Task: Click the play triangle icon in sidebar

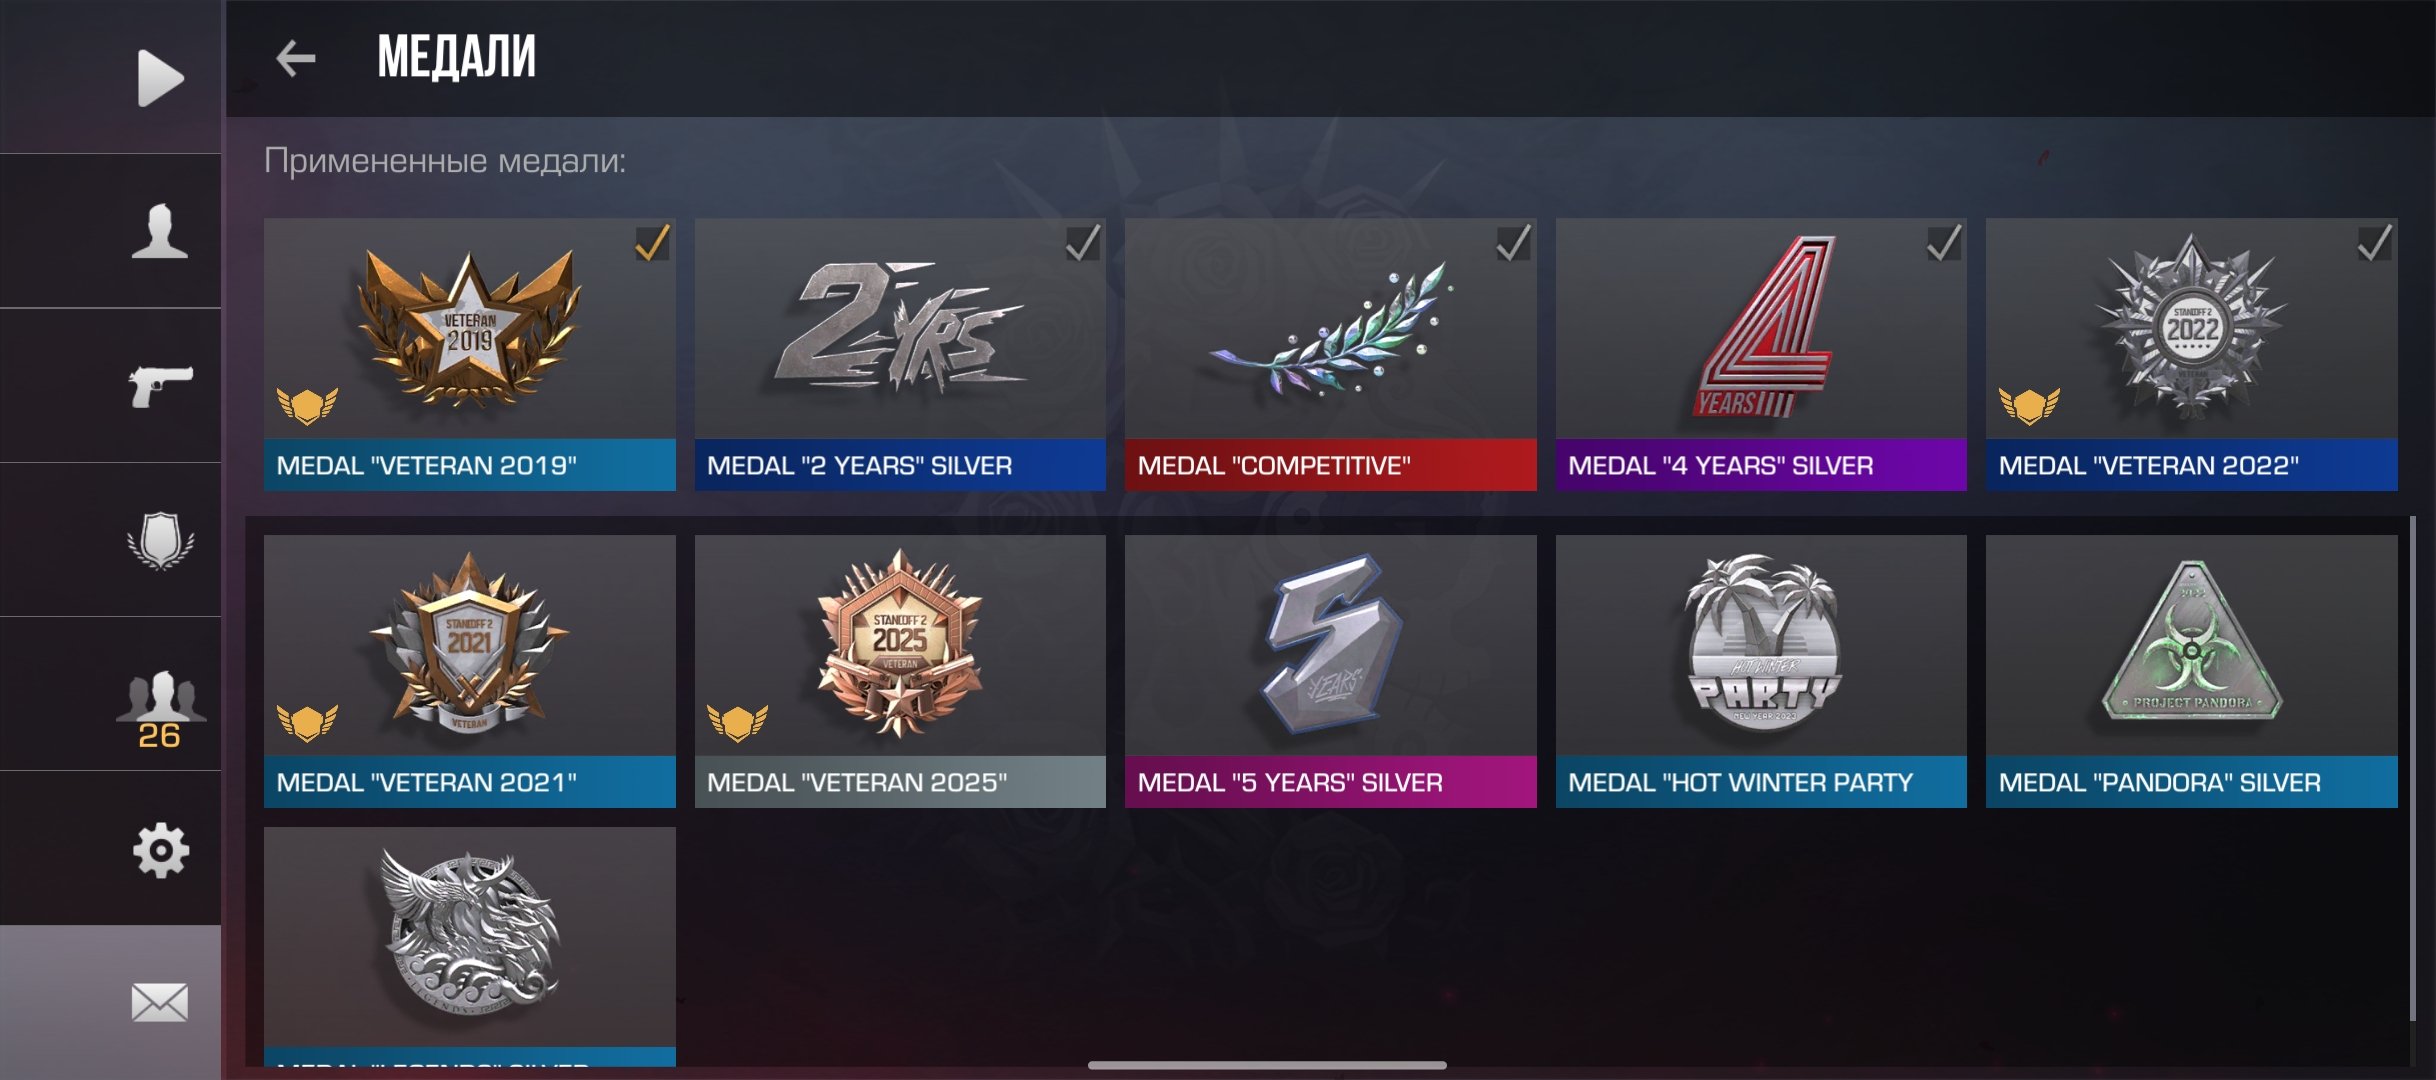Action: (160, 78)
